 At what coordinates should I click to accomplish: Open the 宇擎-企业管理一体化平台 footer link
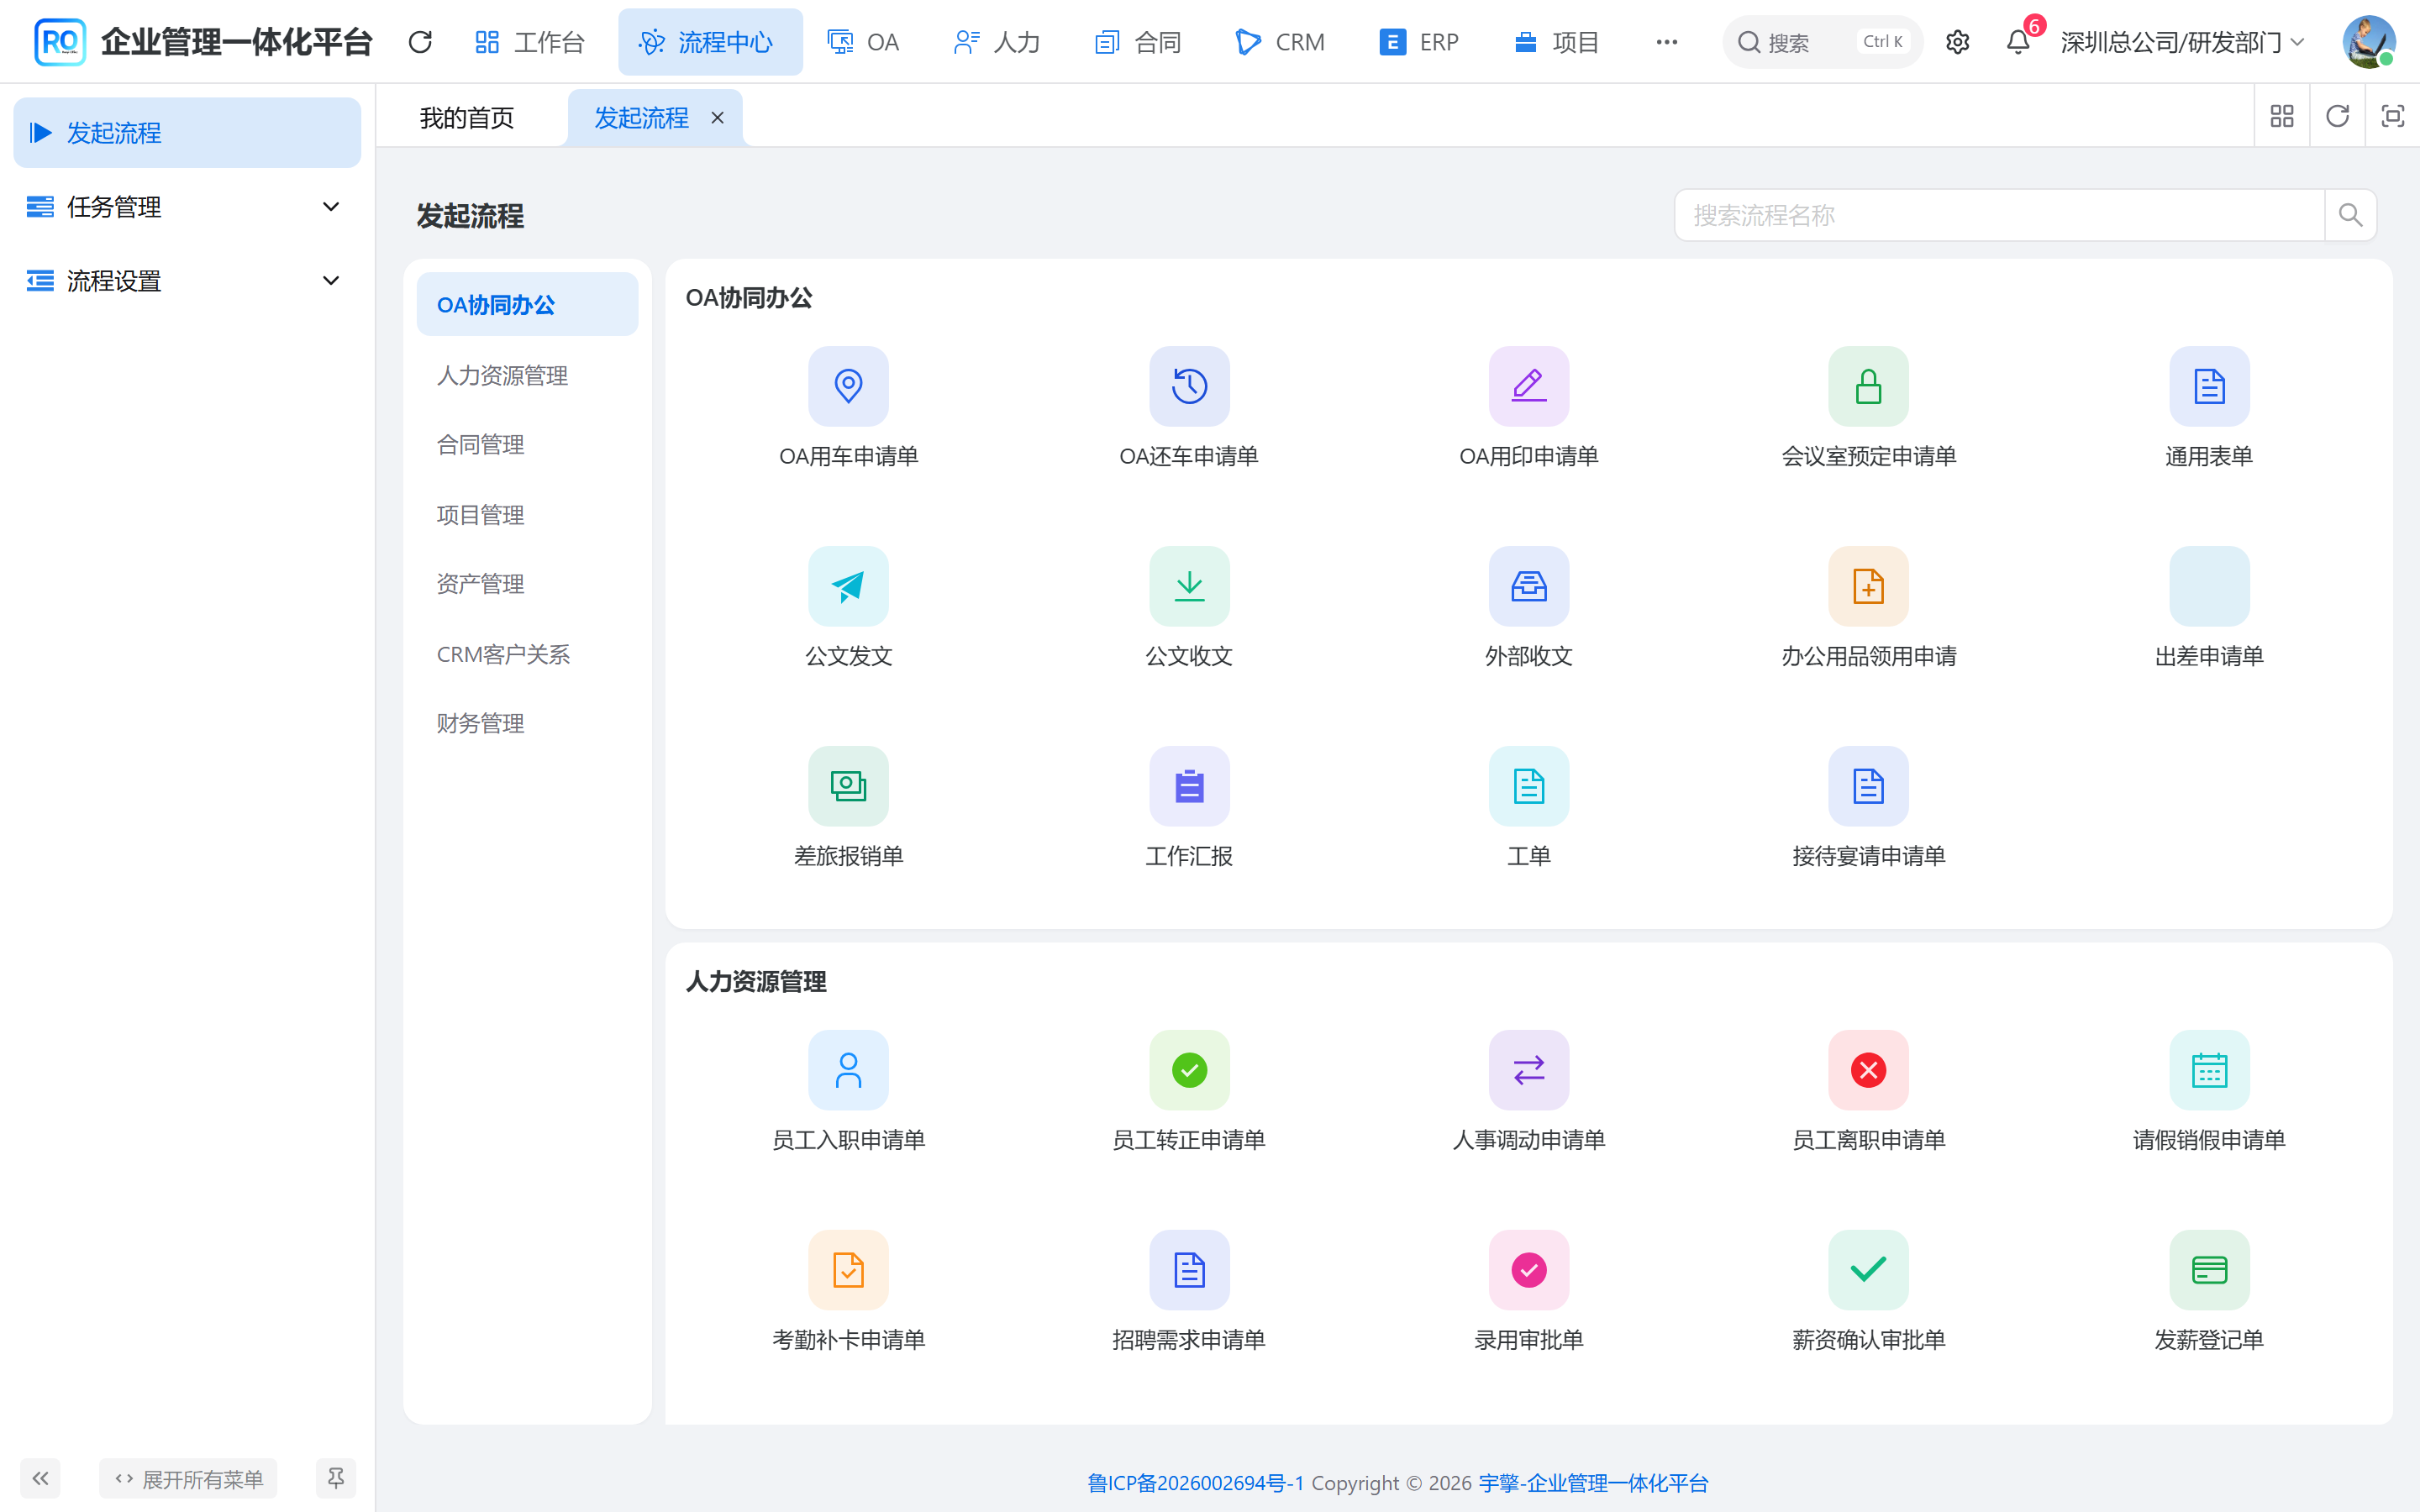[x=1594, y=1483]
